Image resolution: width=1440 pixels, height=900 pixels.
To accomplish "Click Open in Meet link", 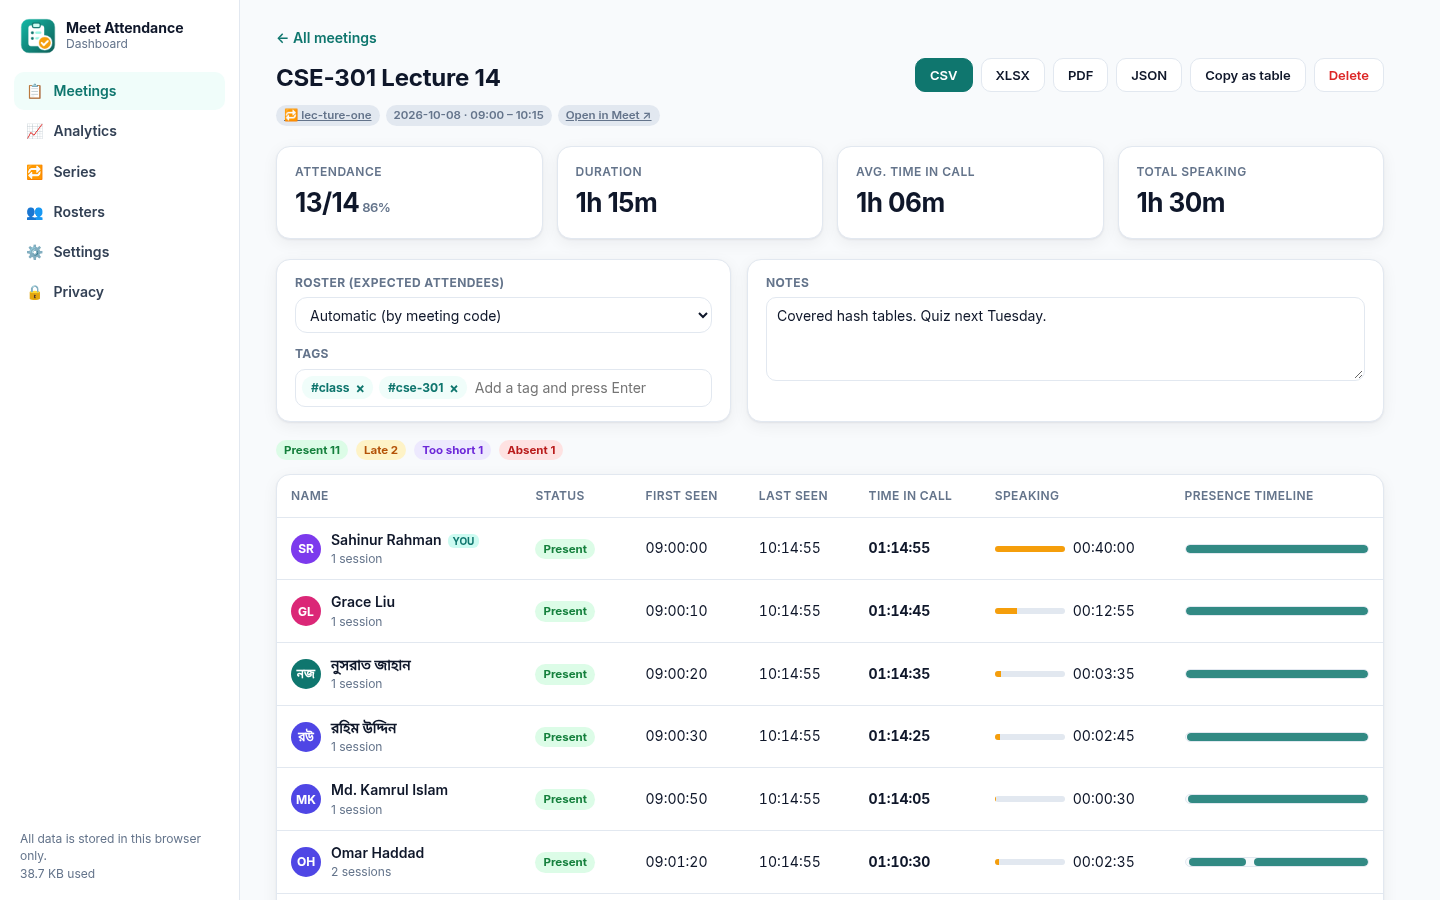I will click(608, 115).
